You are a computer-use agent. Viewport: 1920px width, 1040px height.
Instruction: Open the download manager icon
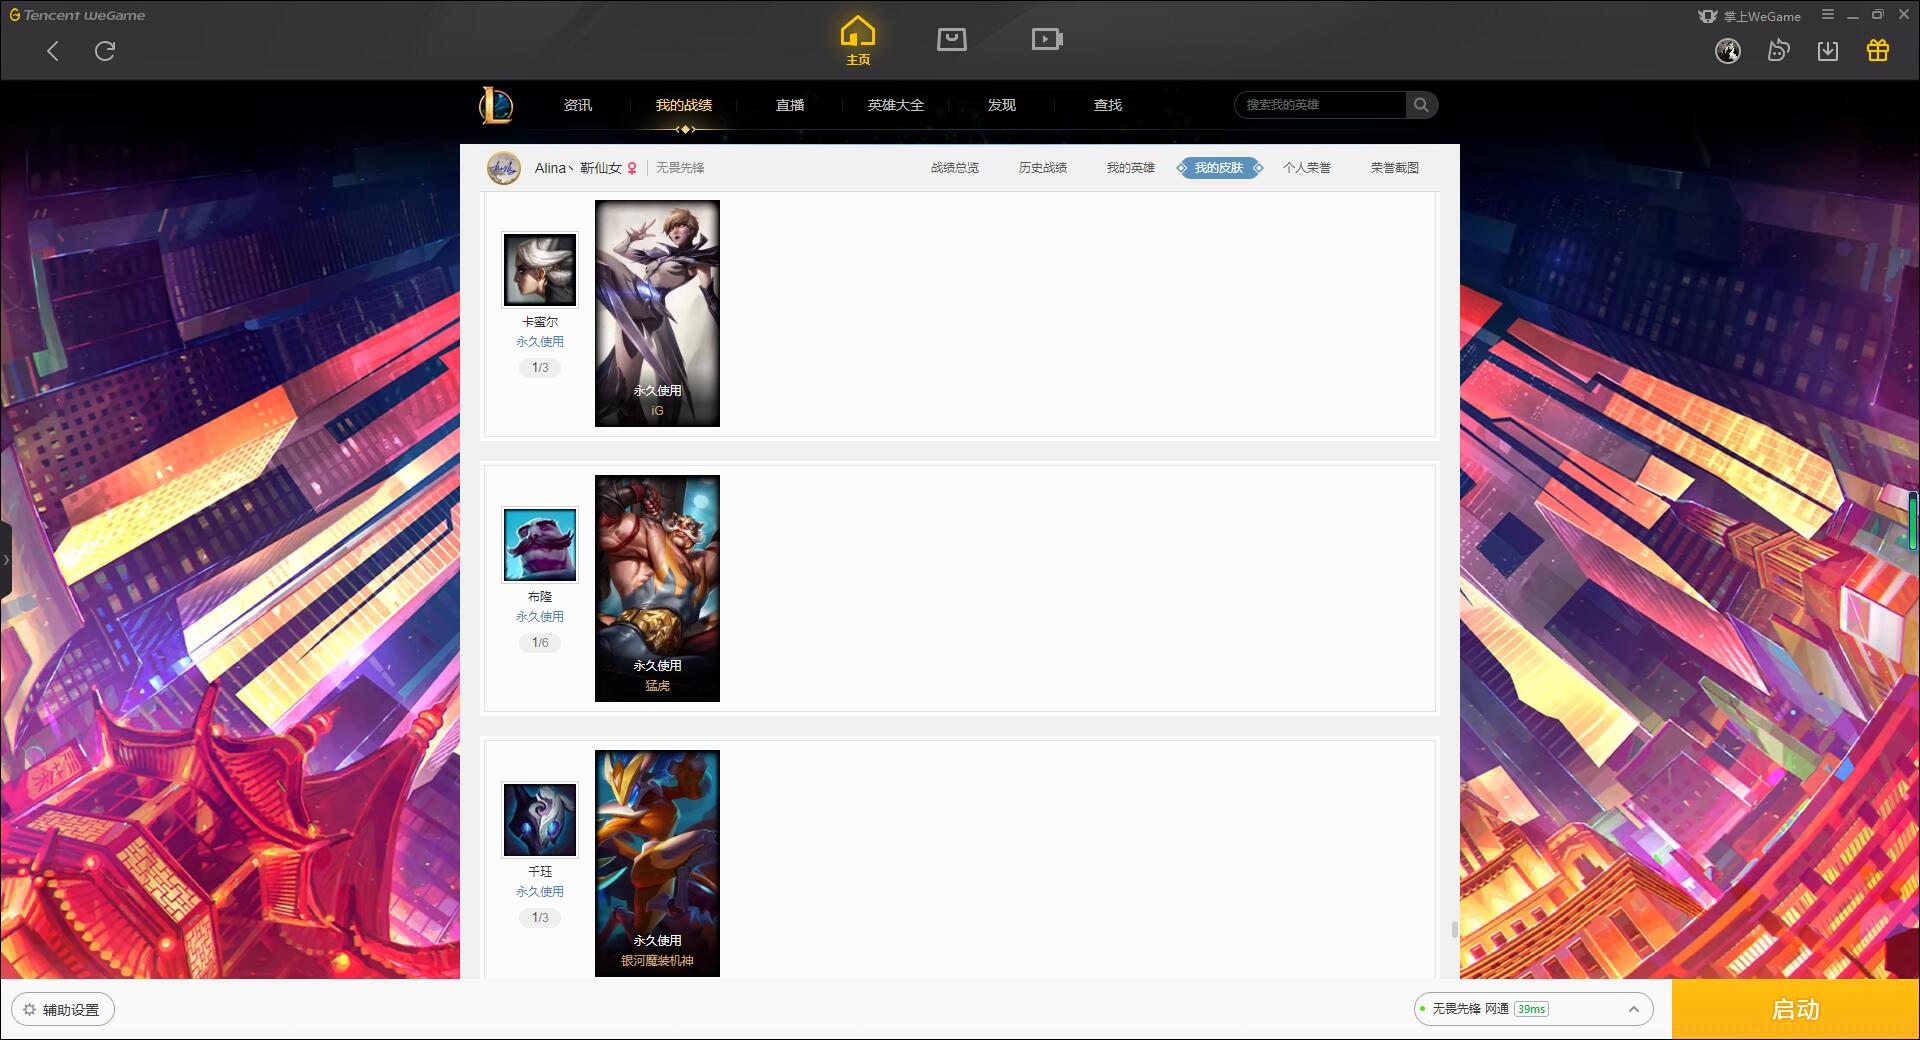1828,51
